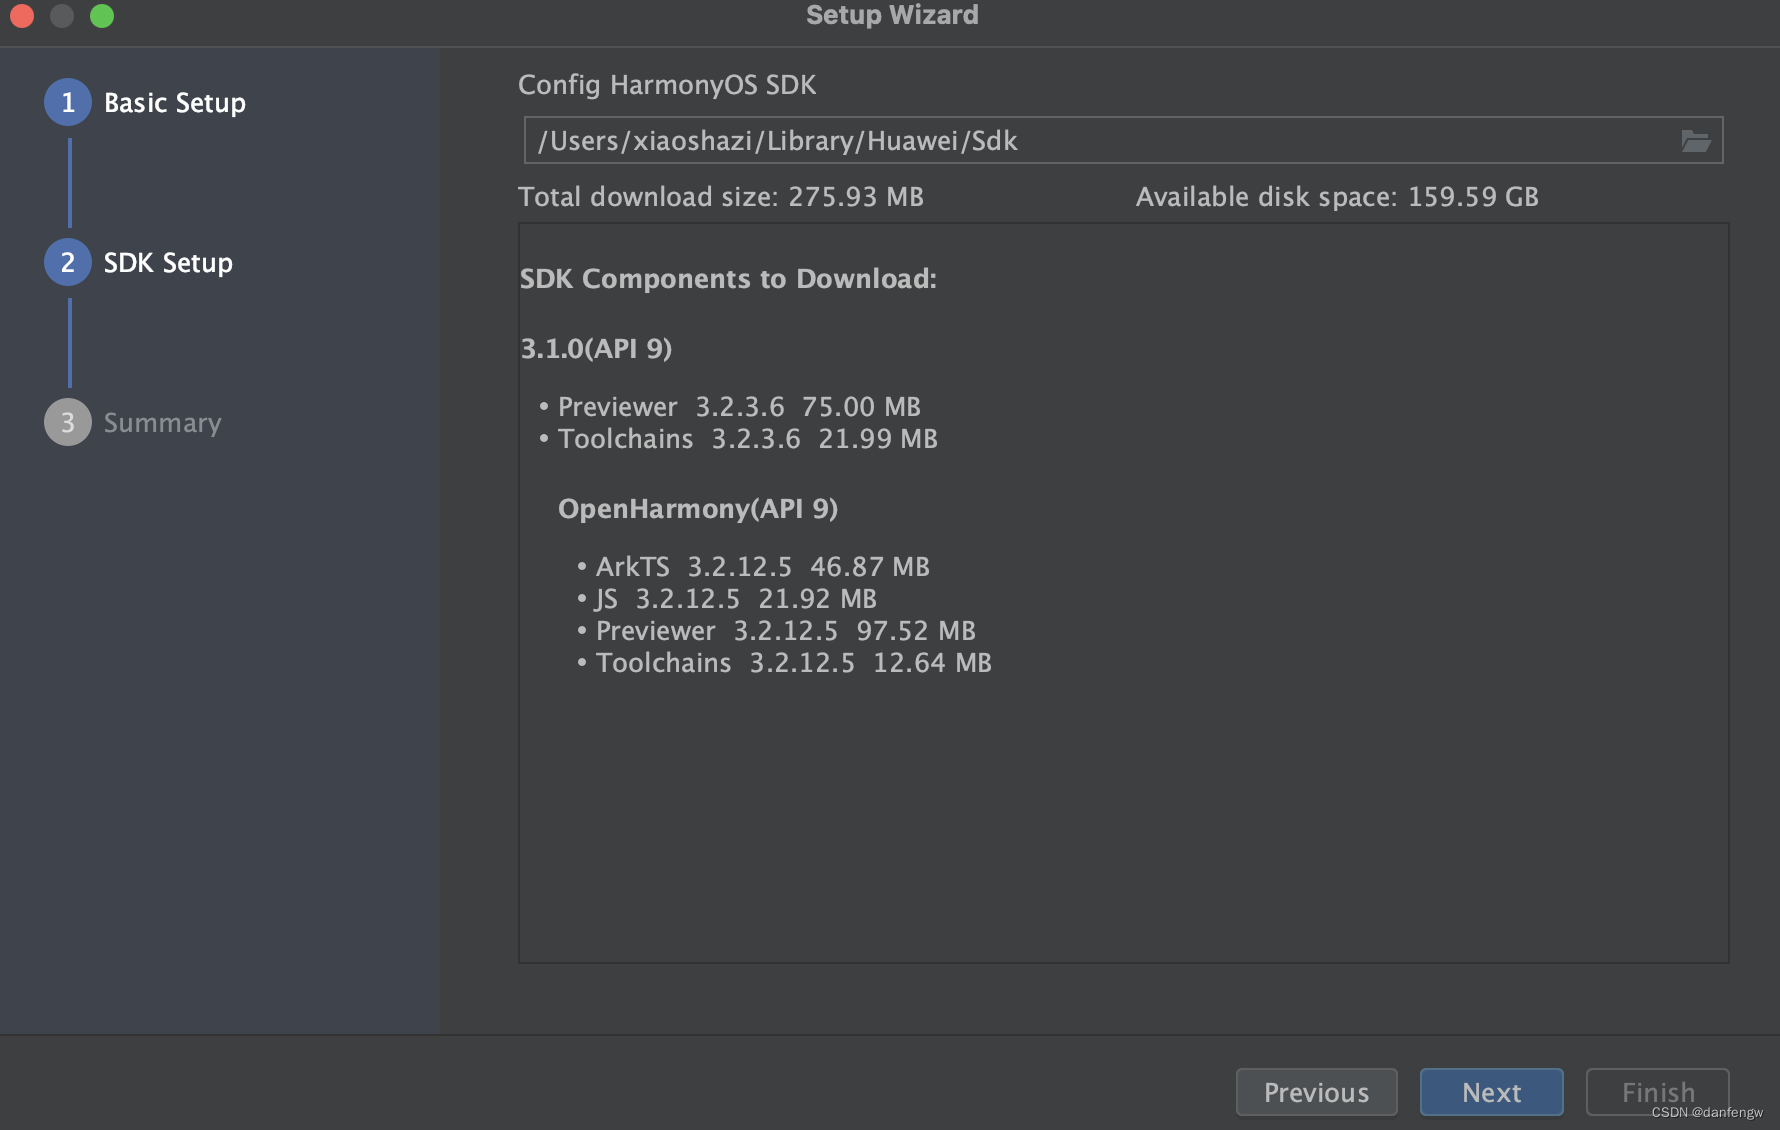The height and width of the screenshot is (1130, 1780).
Task: Open folder browser for SDK path
Action: pyautogui.click(x=1695, y=141)
